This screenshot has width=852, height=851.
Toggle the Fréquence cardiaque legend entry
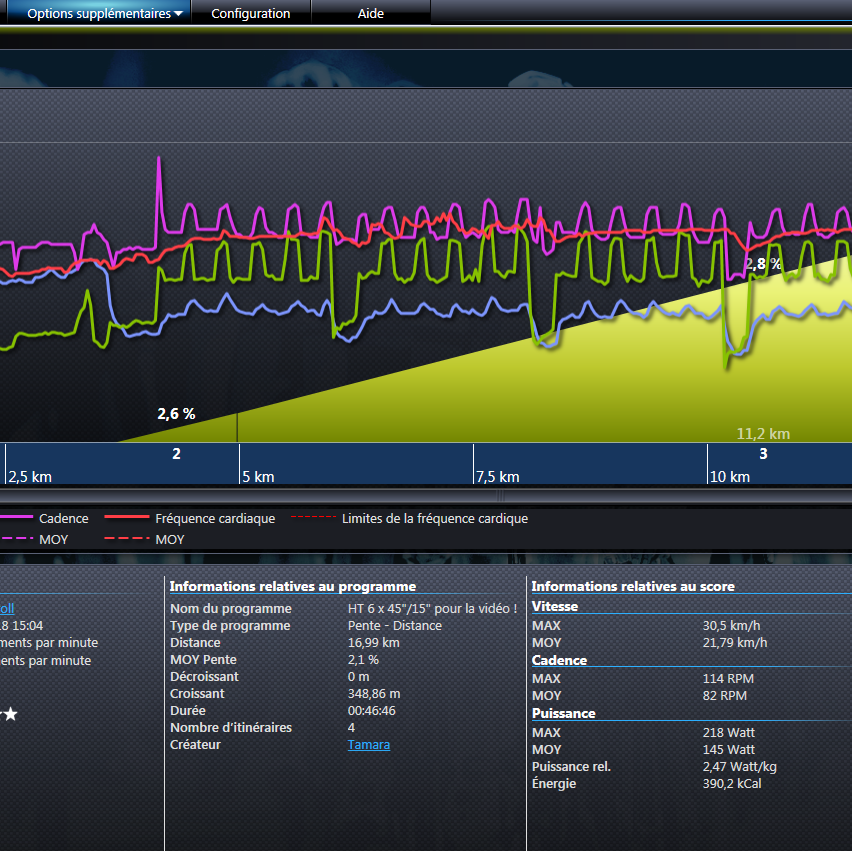click(x=214, y=518)
